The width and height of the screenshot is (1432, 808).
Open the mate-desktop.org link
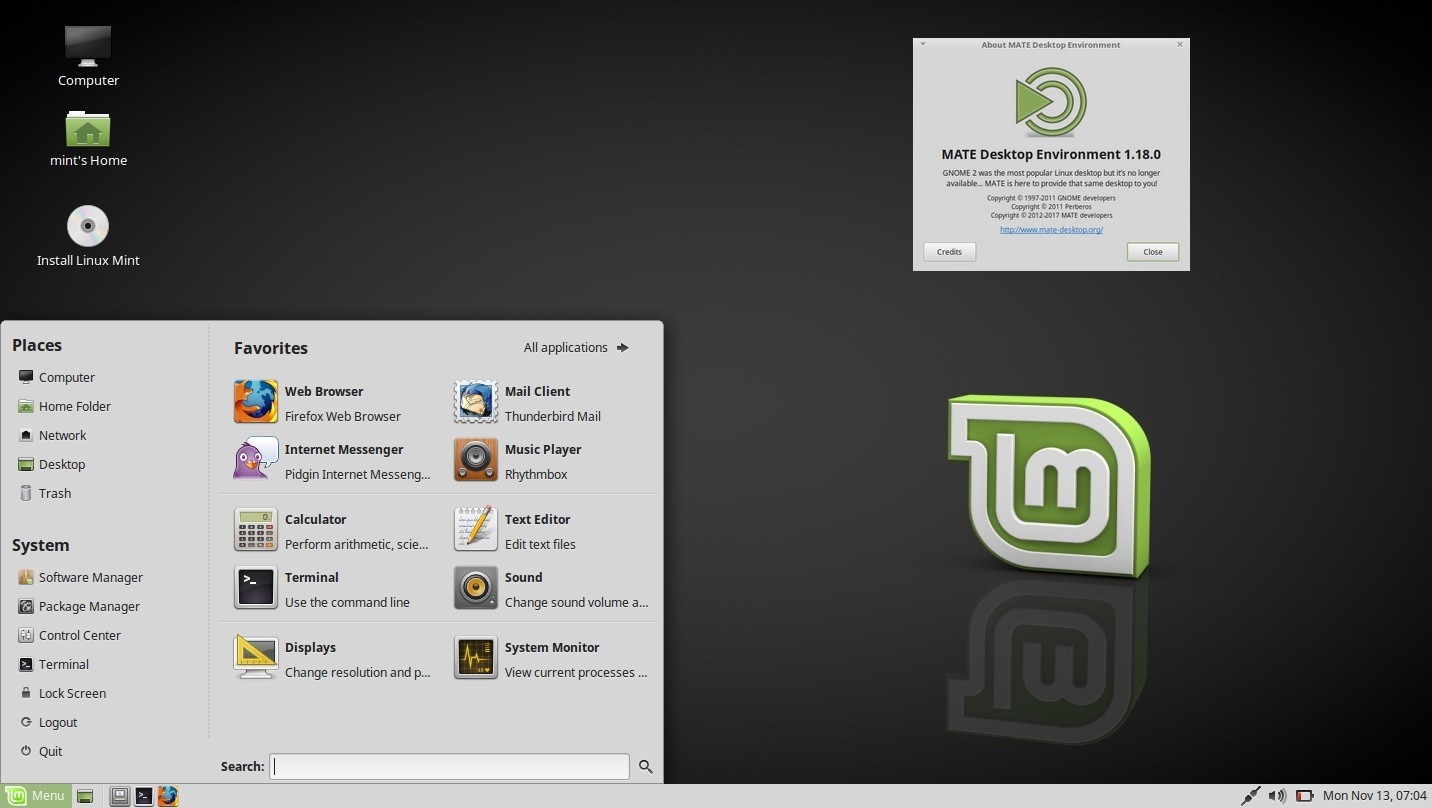pos(1051,229)
